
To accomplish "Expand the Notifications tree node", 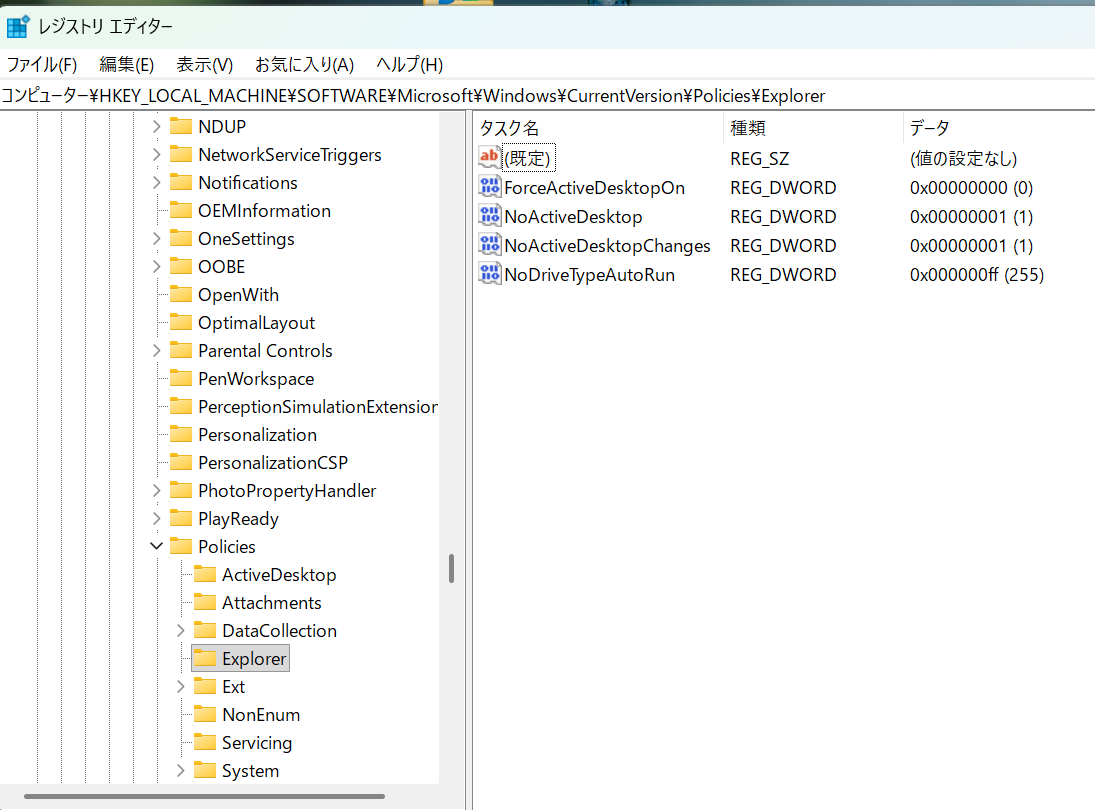I will (156, 182).
